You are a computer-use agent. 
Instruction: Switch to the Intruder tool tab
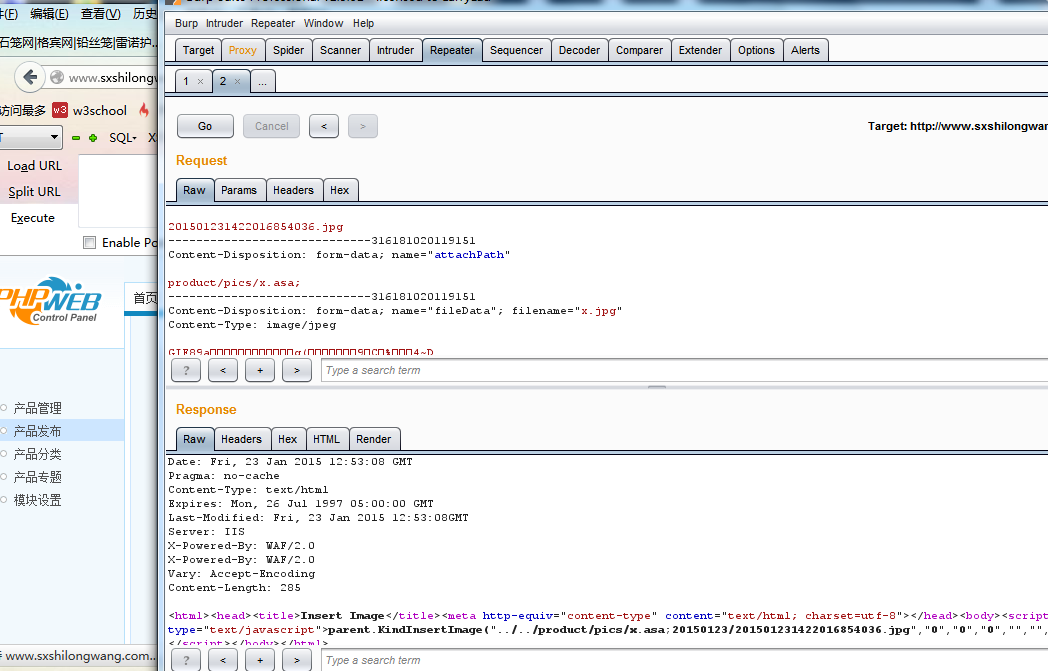(396, 50)
